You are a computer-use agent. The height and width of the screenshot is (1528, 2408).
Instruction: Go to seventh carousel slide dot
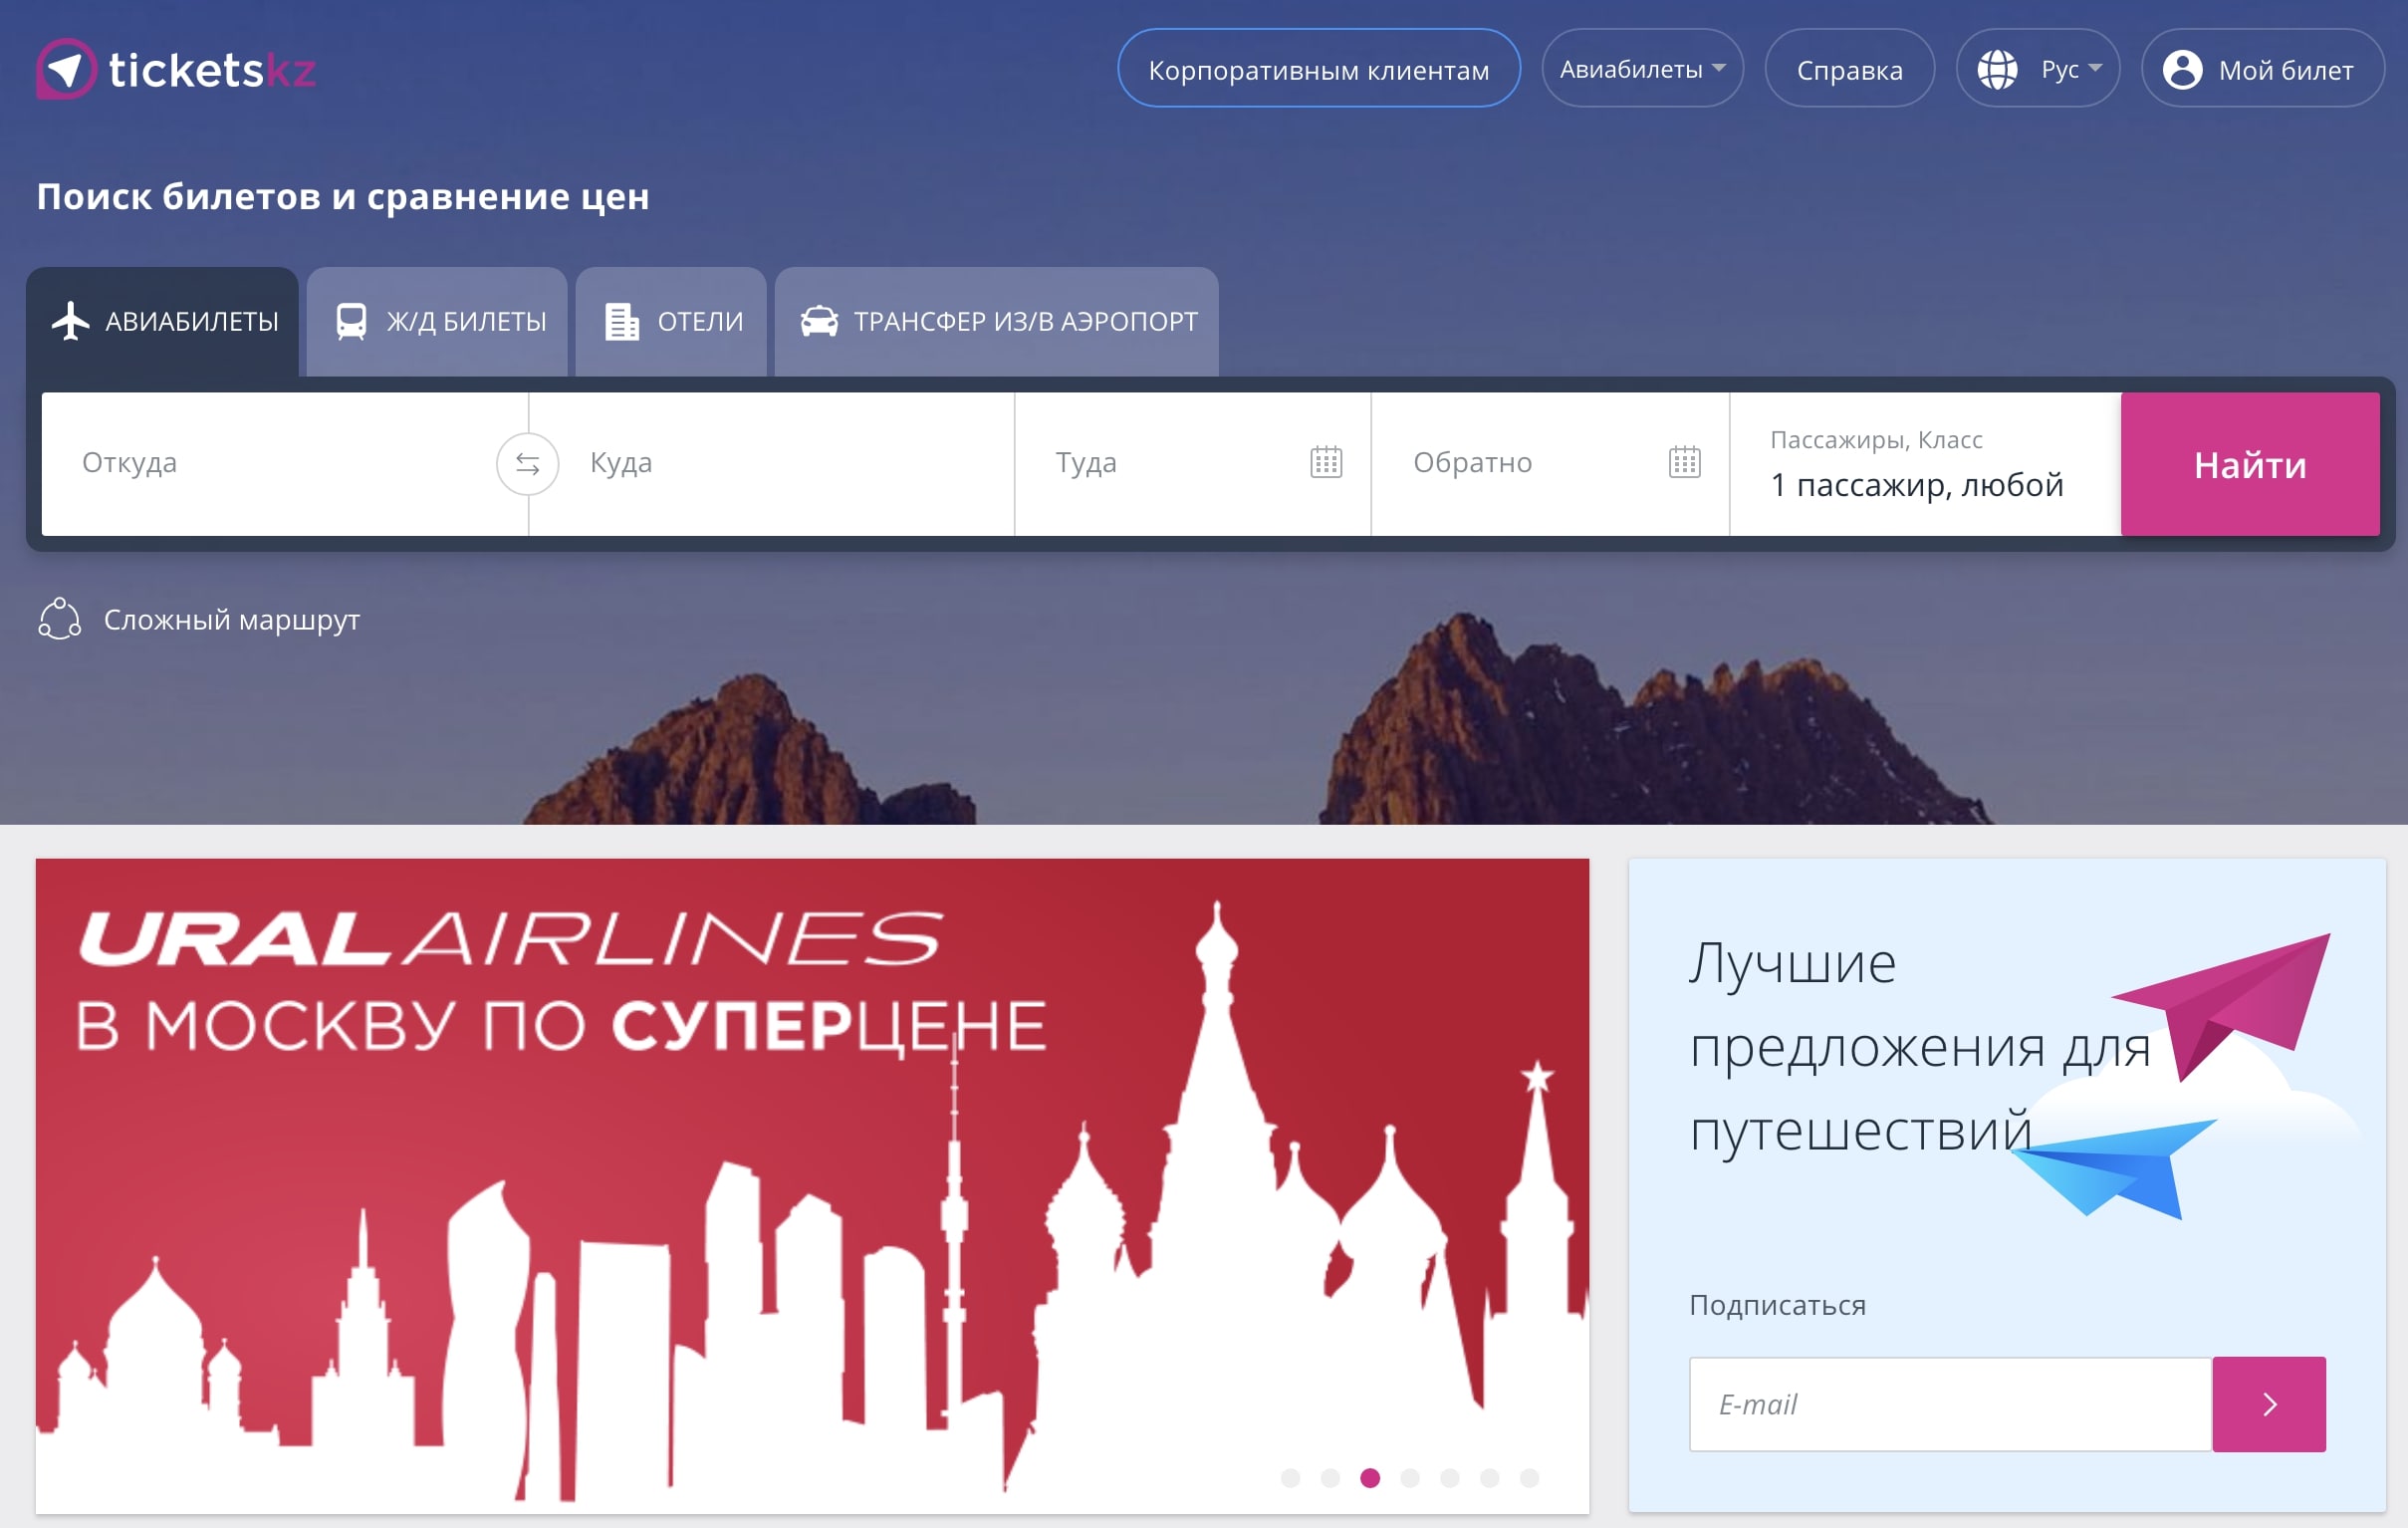click(1529, 1478)
